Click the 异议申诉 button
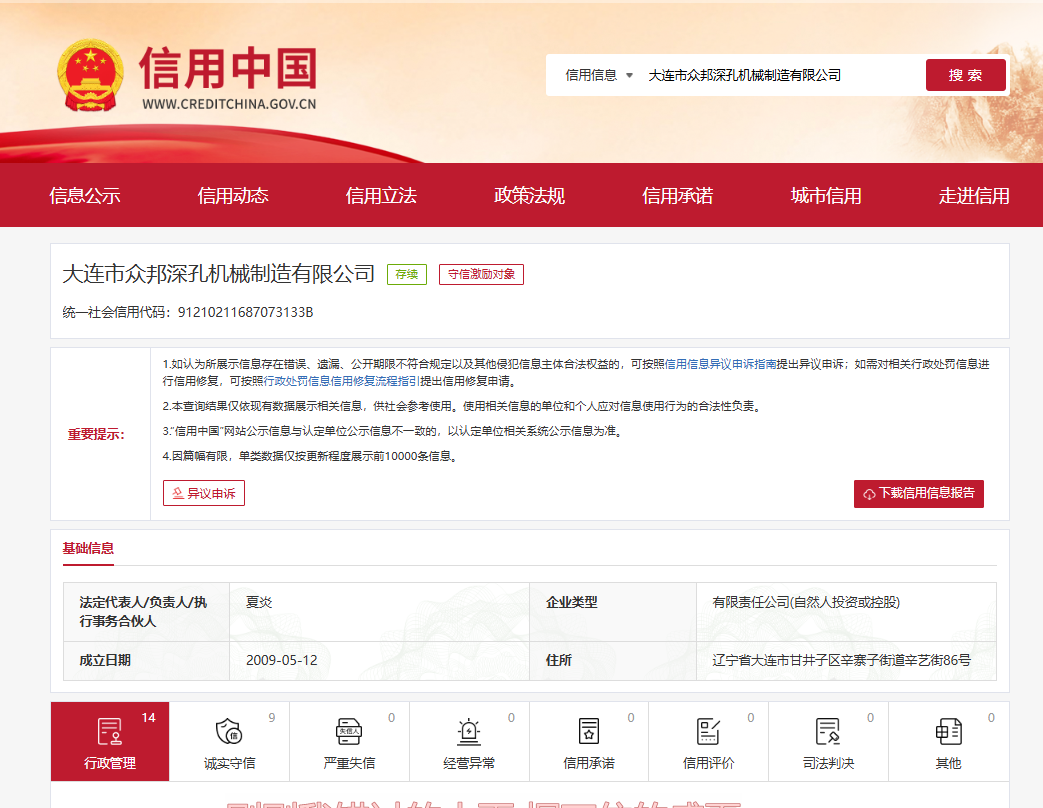 tap(204, 493)
